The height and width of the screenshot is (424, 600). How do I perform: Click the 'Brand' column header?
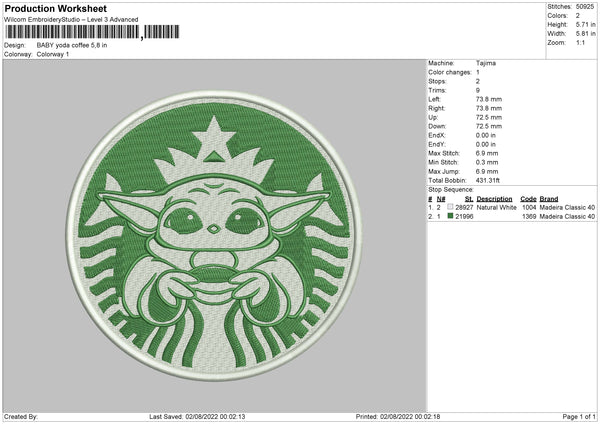549,199
